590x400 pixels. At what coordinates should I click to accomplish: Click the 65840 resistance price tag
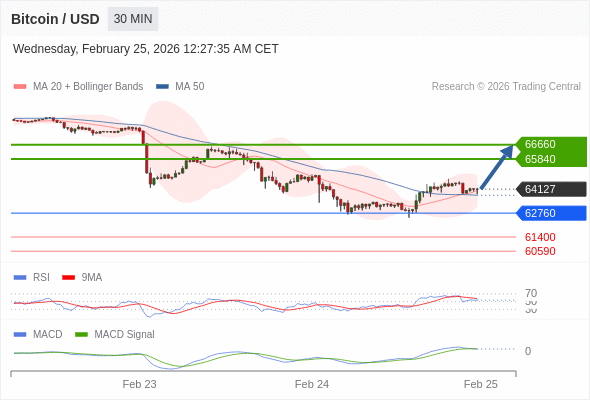(x=551, y=159)
